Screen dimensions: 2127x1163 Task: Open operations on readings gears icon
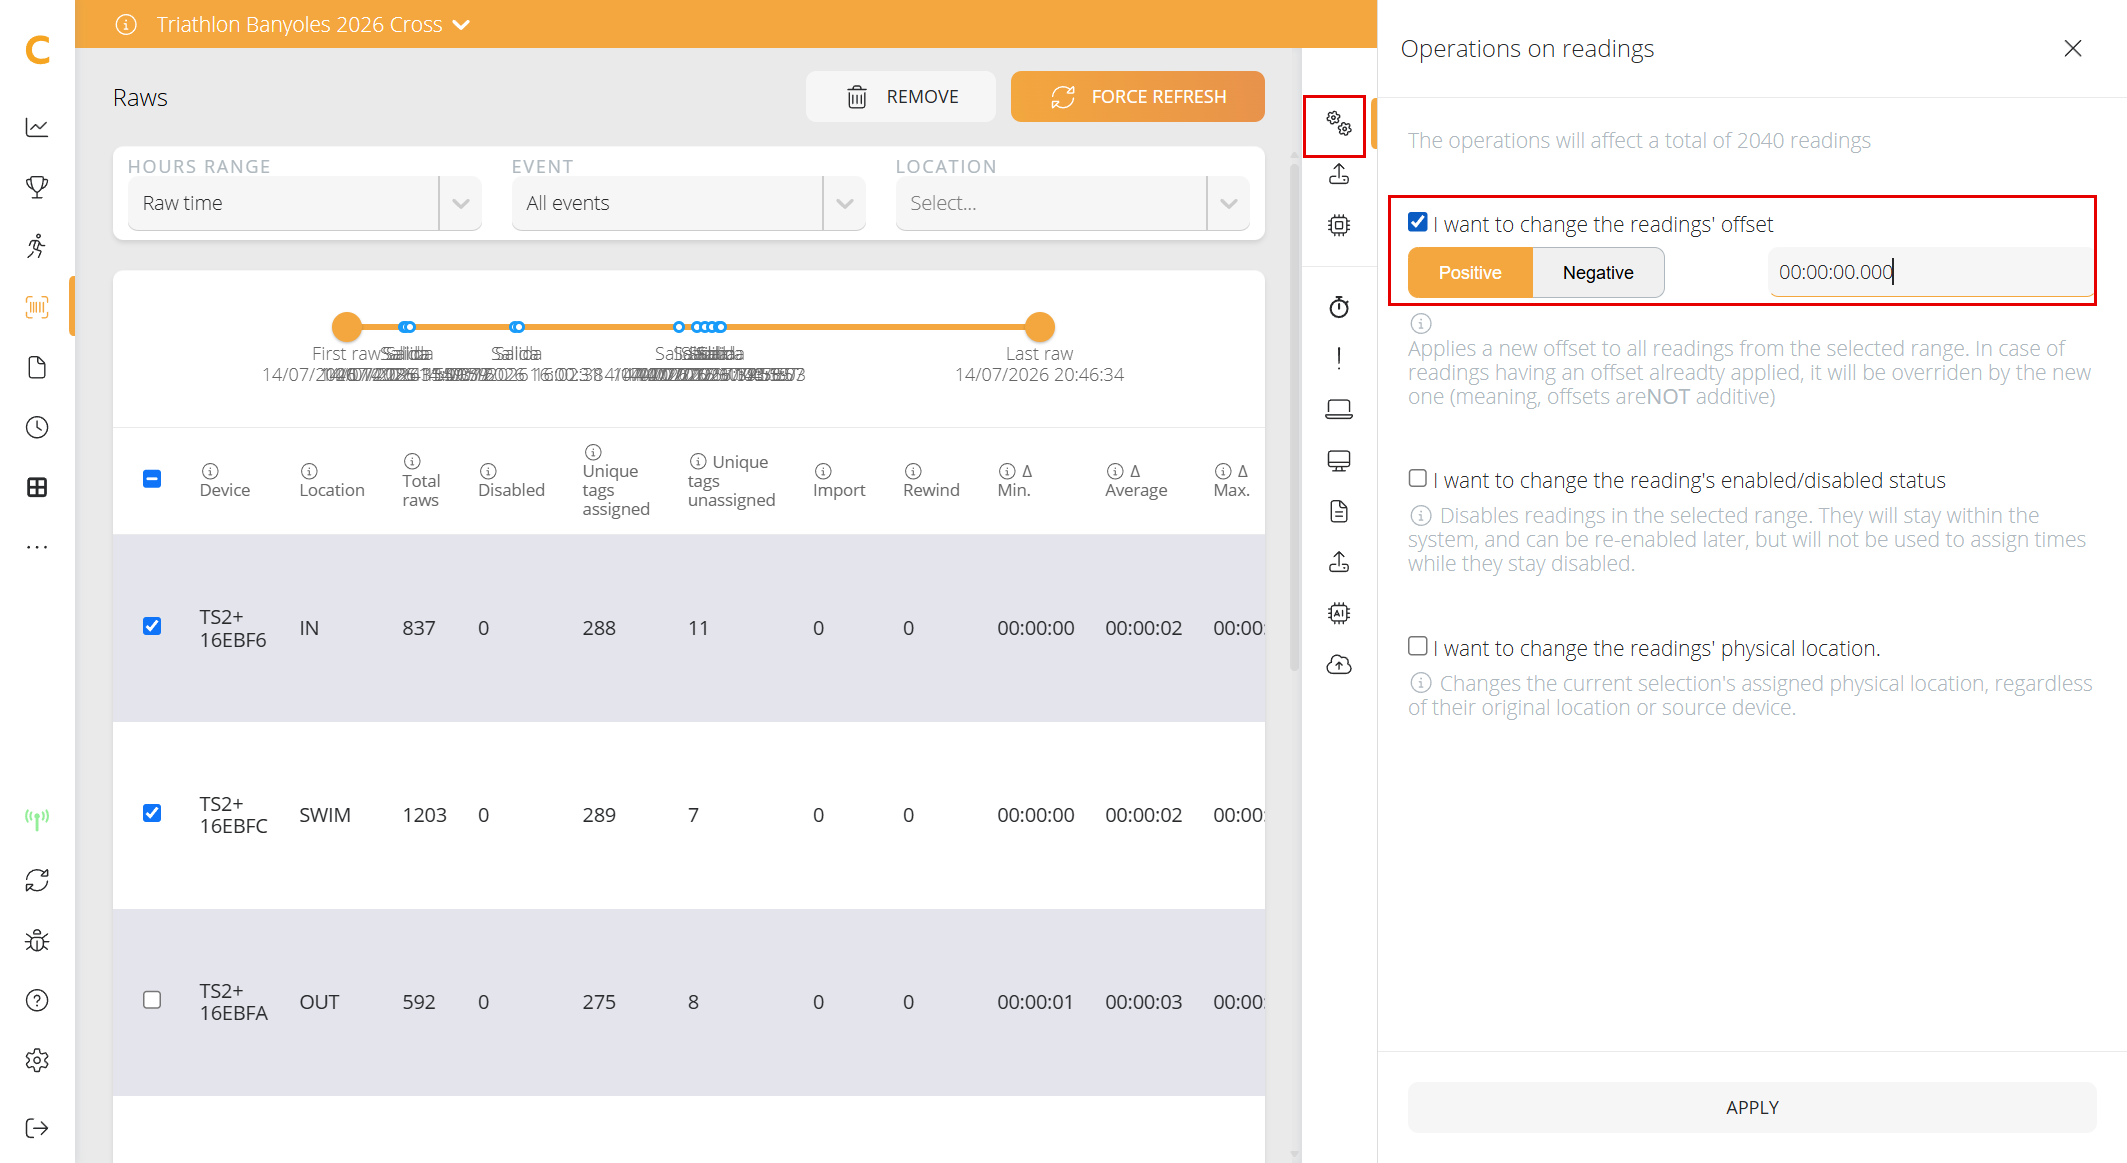[x=1338, y=124]
